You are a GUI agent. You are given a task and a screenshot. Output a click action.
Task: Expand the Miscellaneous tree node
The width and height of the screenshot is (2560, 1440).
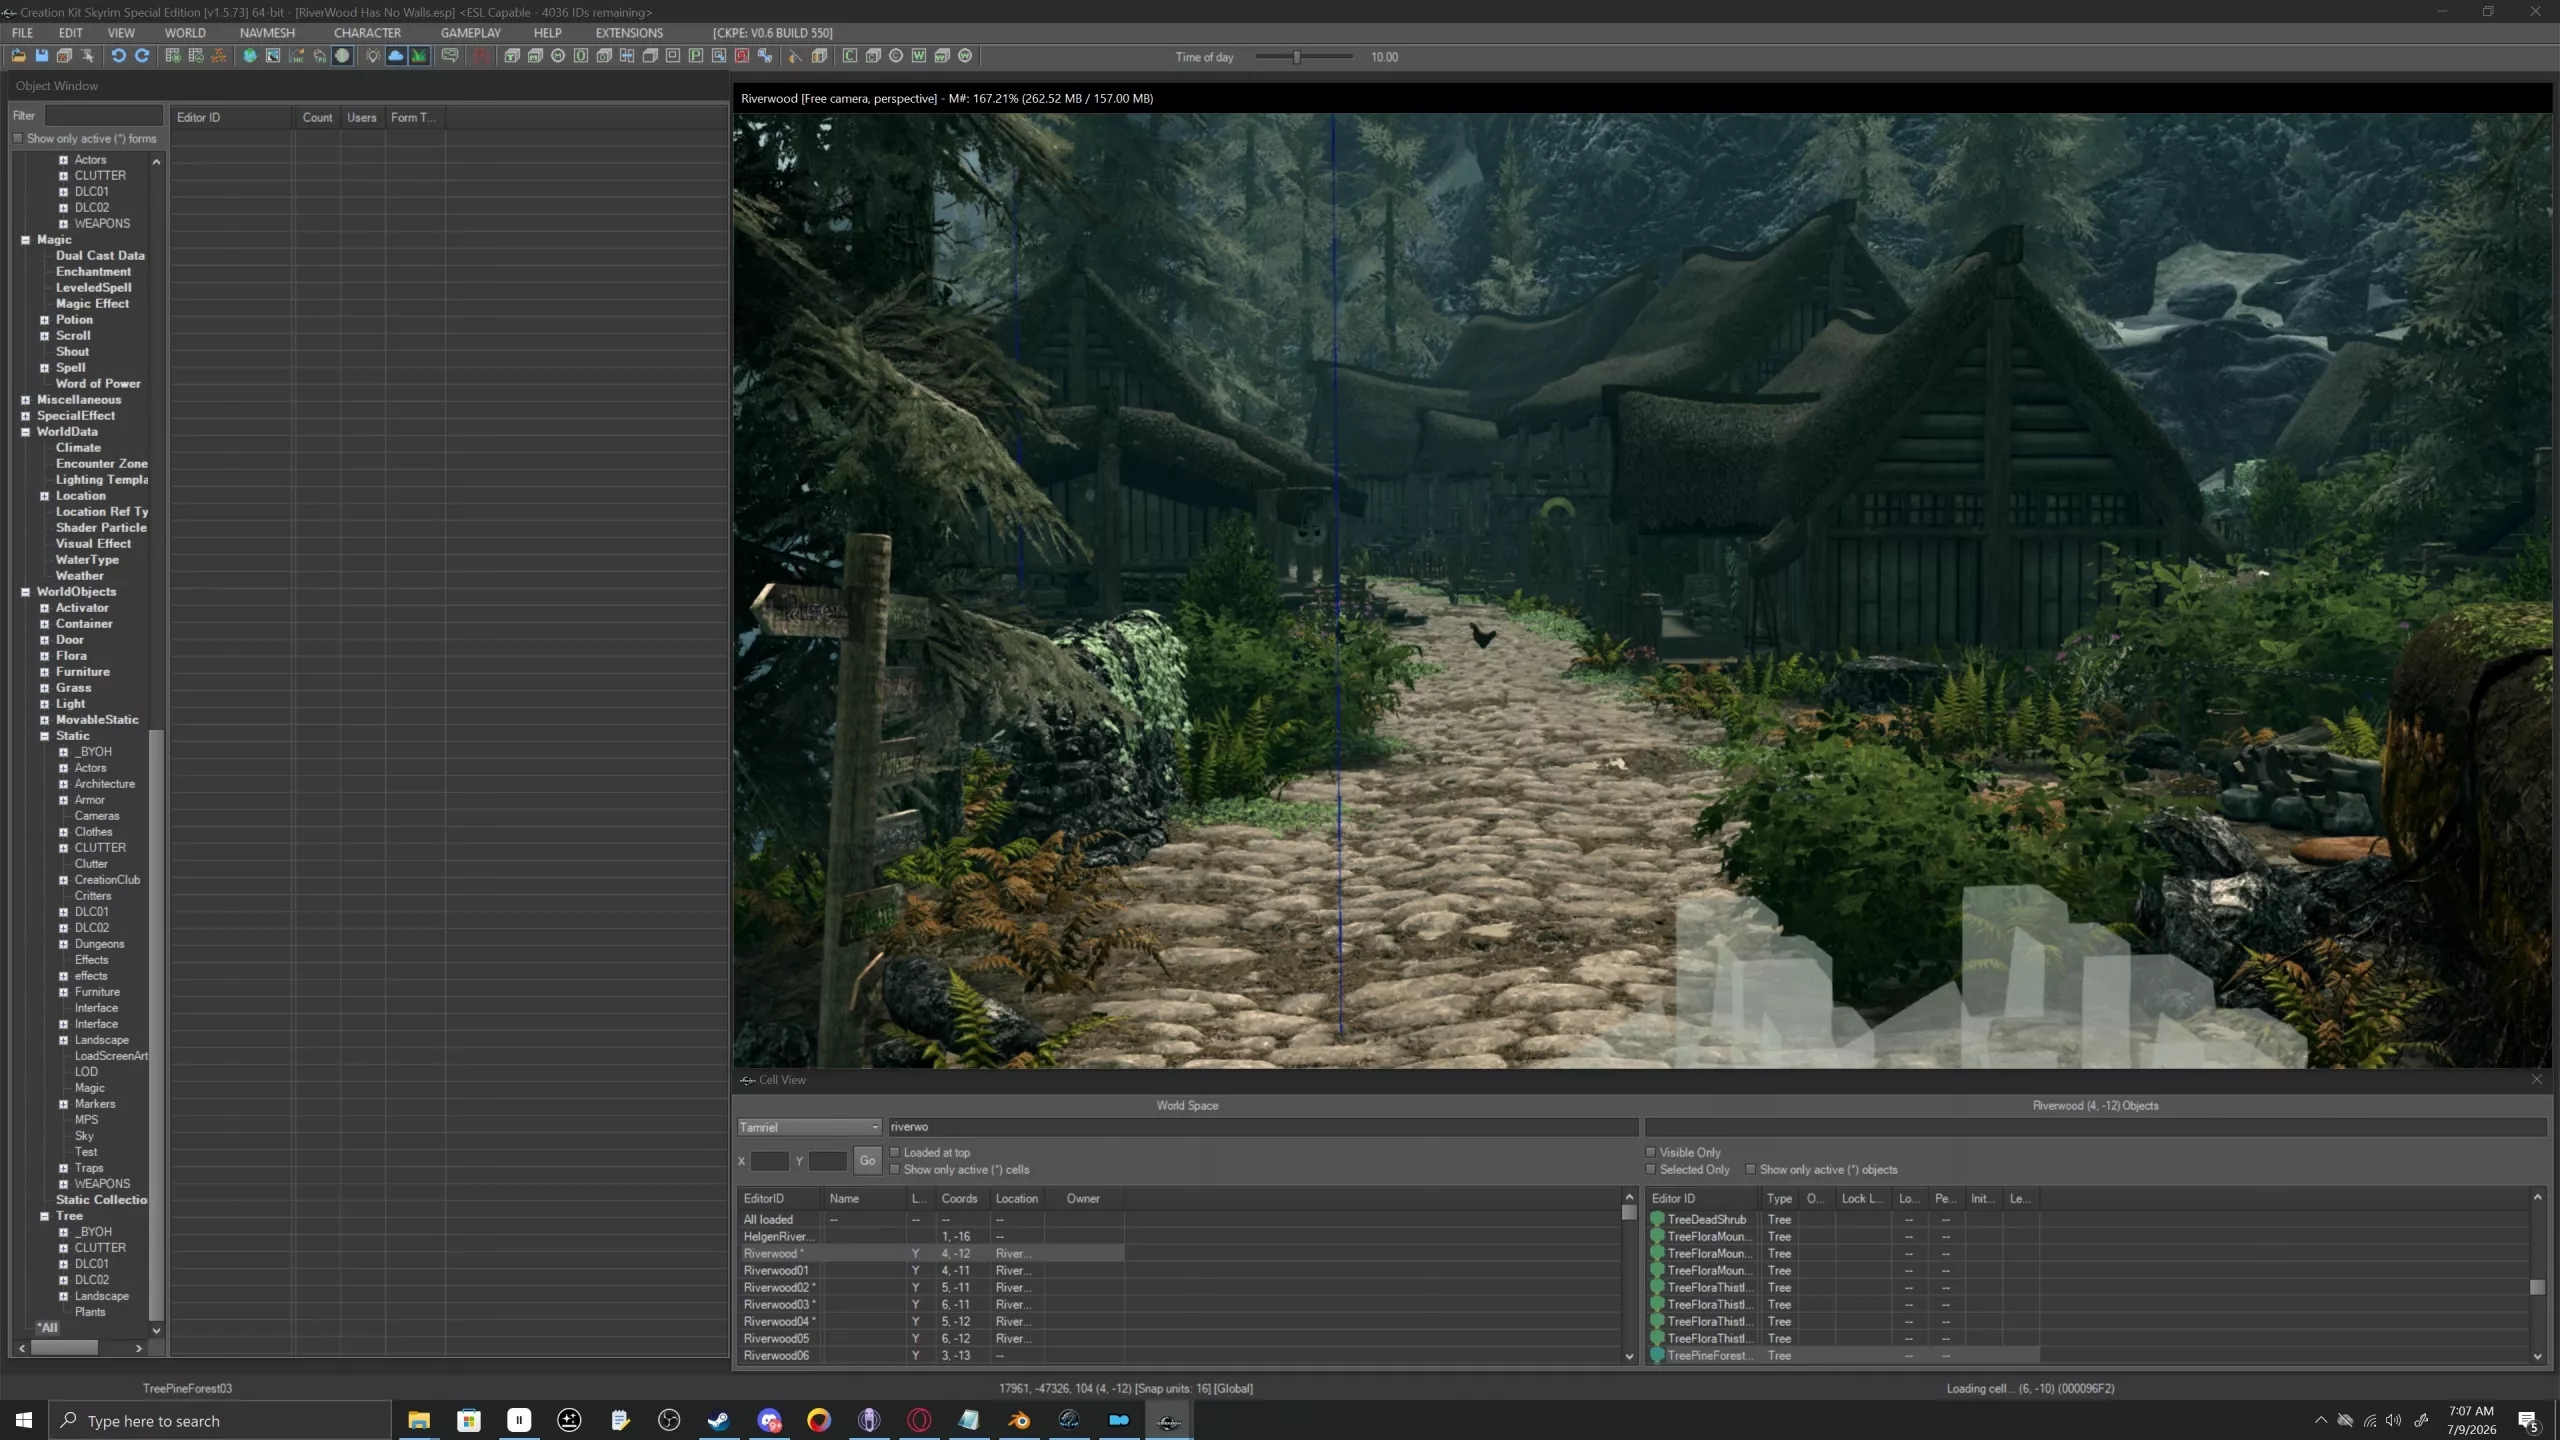26,400
